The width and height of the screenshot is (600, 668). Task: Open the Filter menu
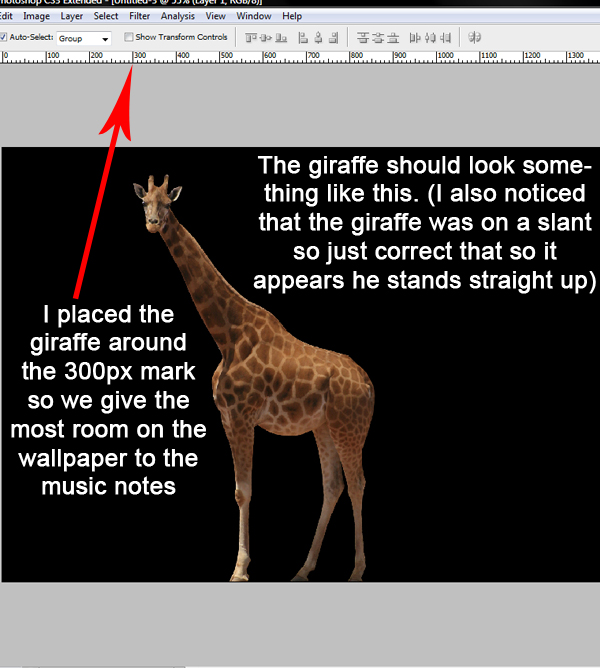tap(139, 16)
